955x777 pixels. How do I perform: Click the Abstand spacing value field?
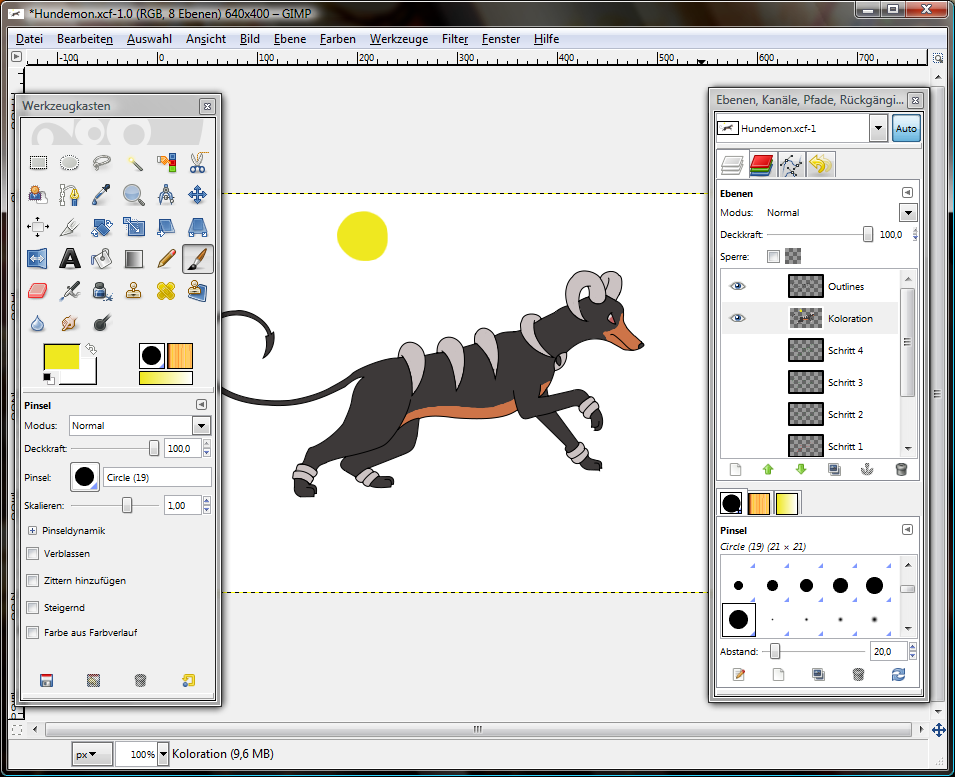tap(888, 652)
